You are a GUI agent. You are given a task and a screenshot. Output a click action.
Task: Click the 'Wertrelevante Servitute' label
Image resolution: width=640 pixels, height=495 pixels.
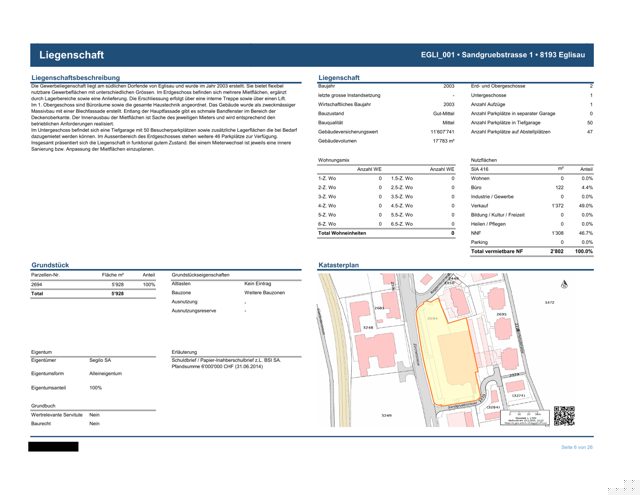tap(57, 415)
